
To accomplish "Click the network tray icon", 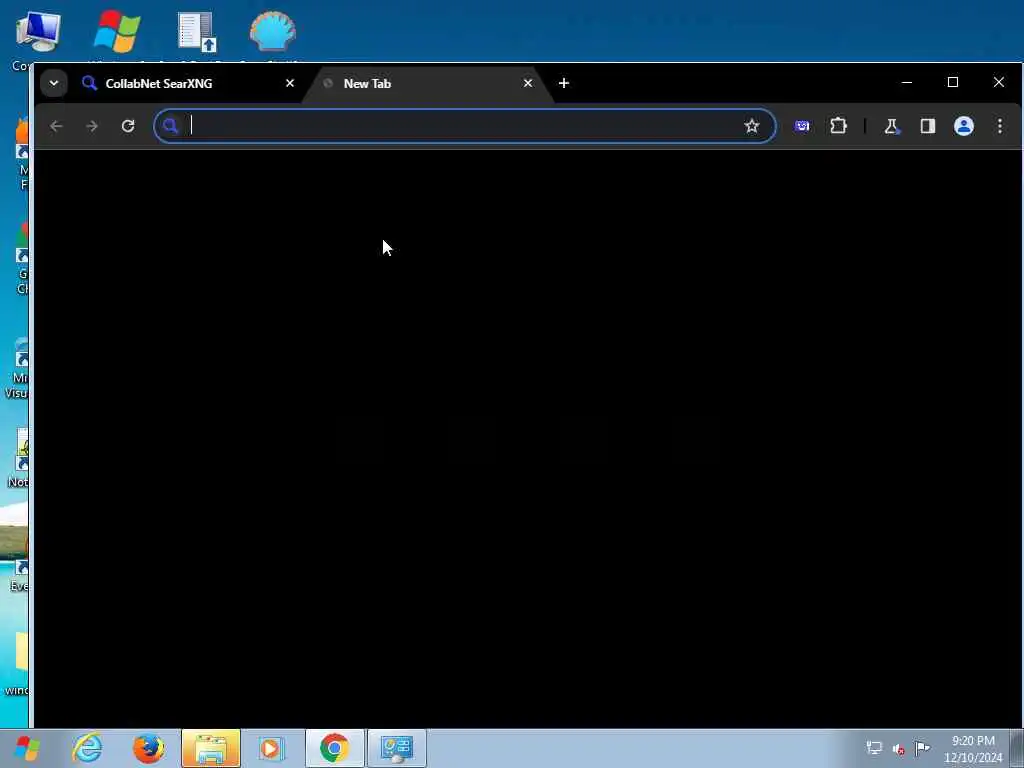I will click(x=874, y=748).
